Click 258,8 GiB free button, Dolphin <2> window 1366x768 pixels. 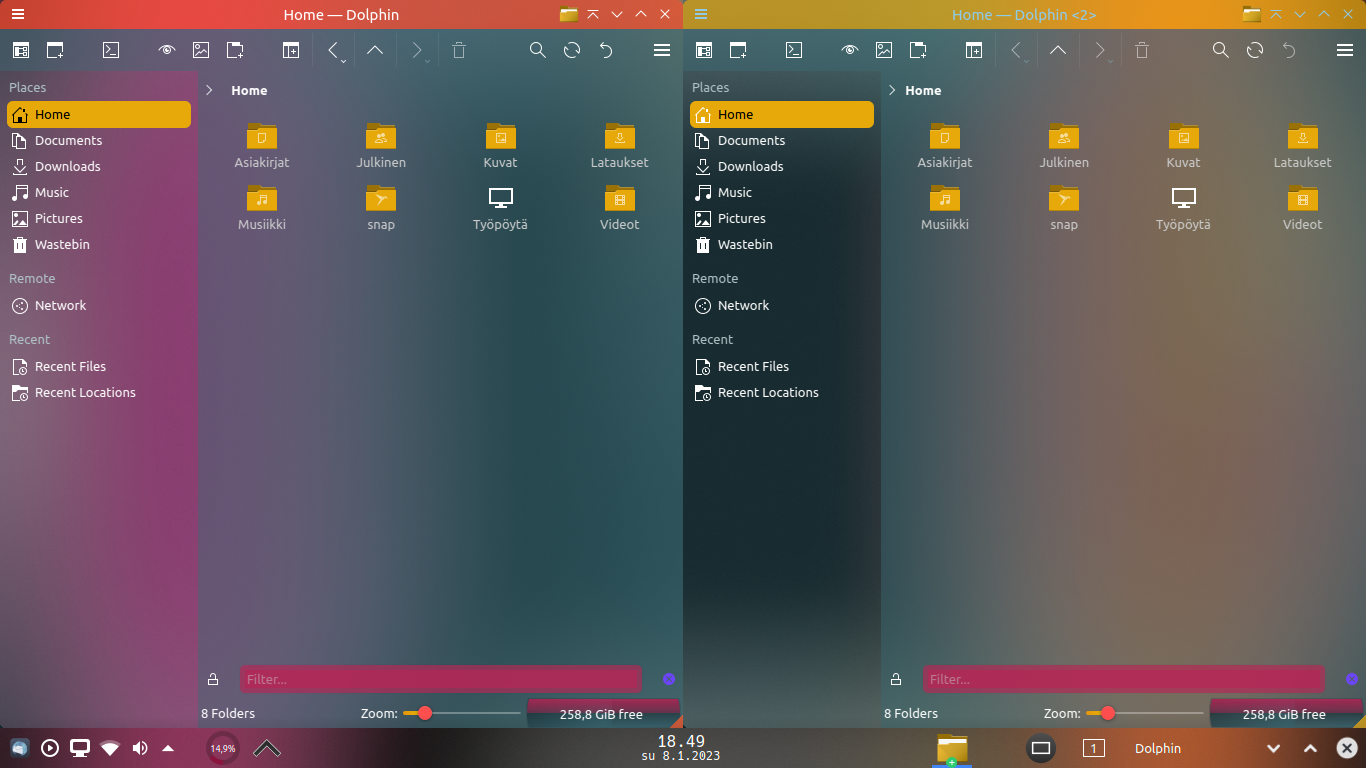pos(1285,714)
